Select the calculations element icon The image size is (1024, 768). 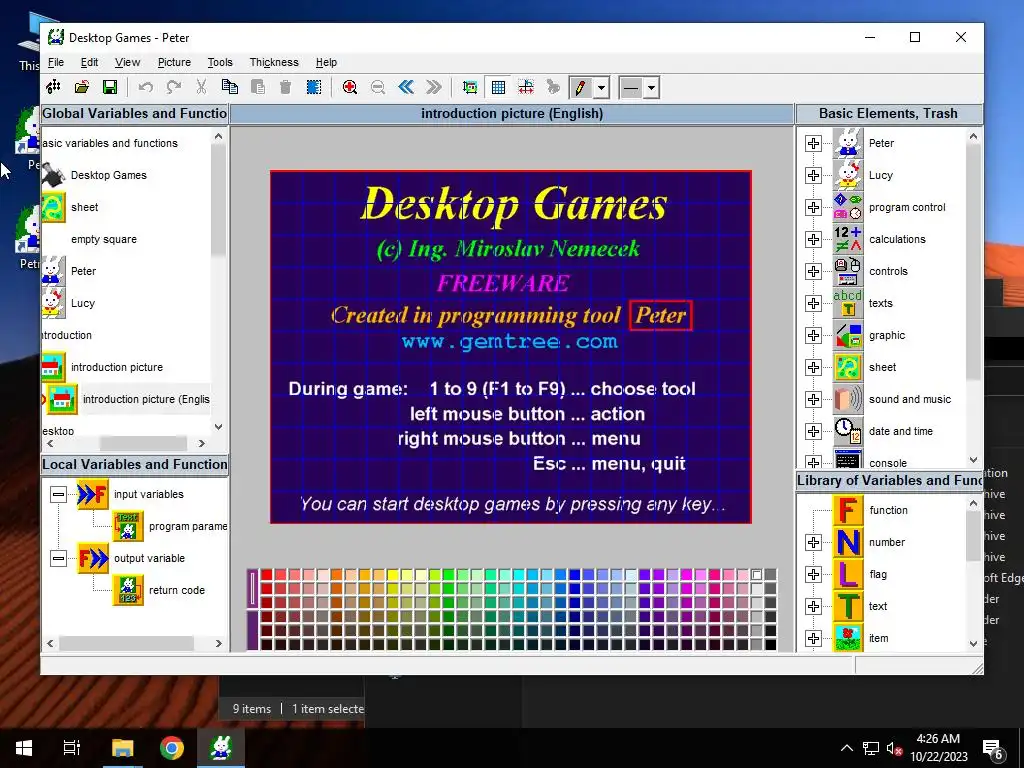[848, 239]
